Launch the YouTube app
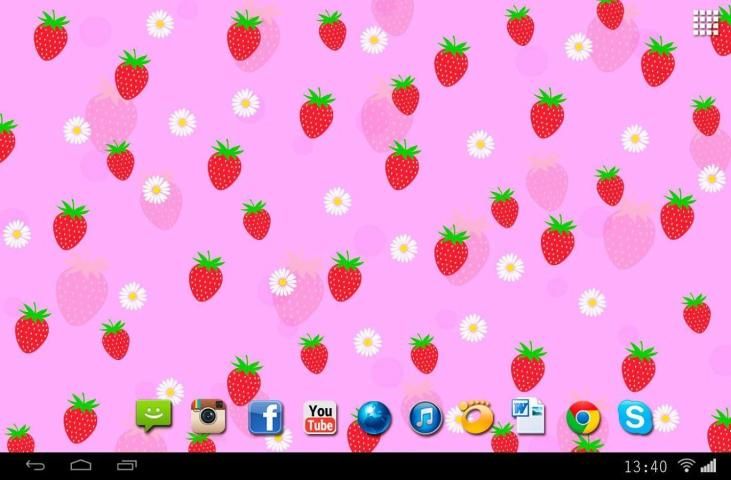The height and width of the screenshot is (480, 731). click(x=320, y=416)
